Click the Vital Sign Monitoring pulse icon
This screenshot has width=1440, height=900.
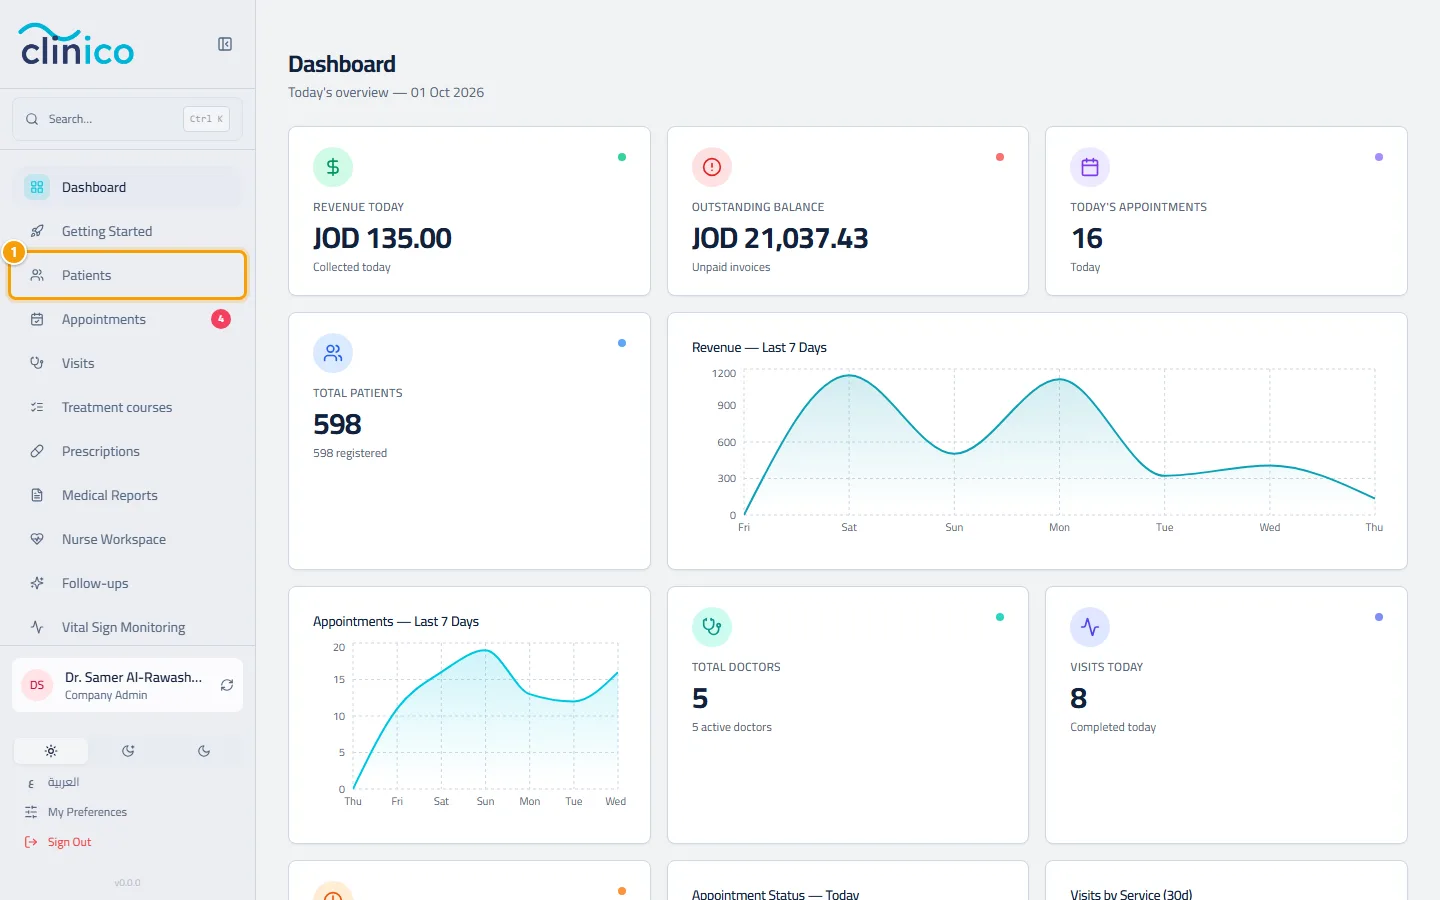click(x=37, y=627)
